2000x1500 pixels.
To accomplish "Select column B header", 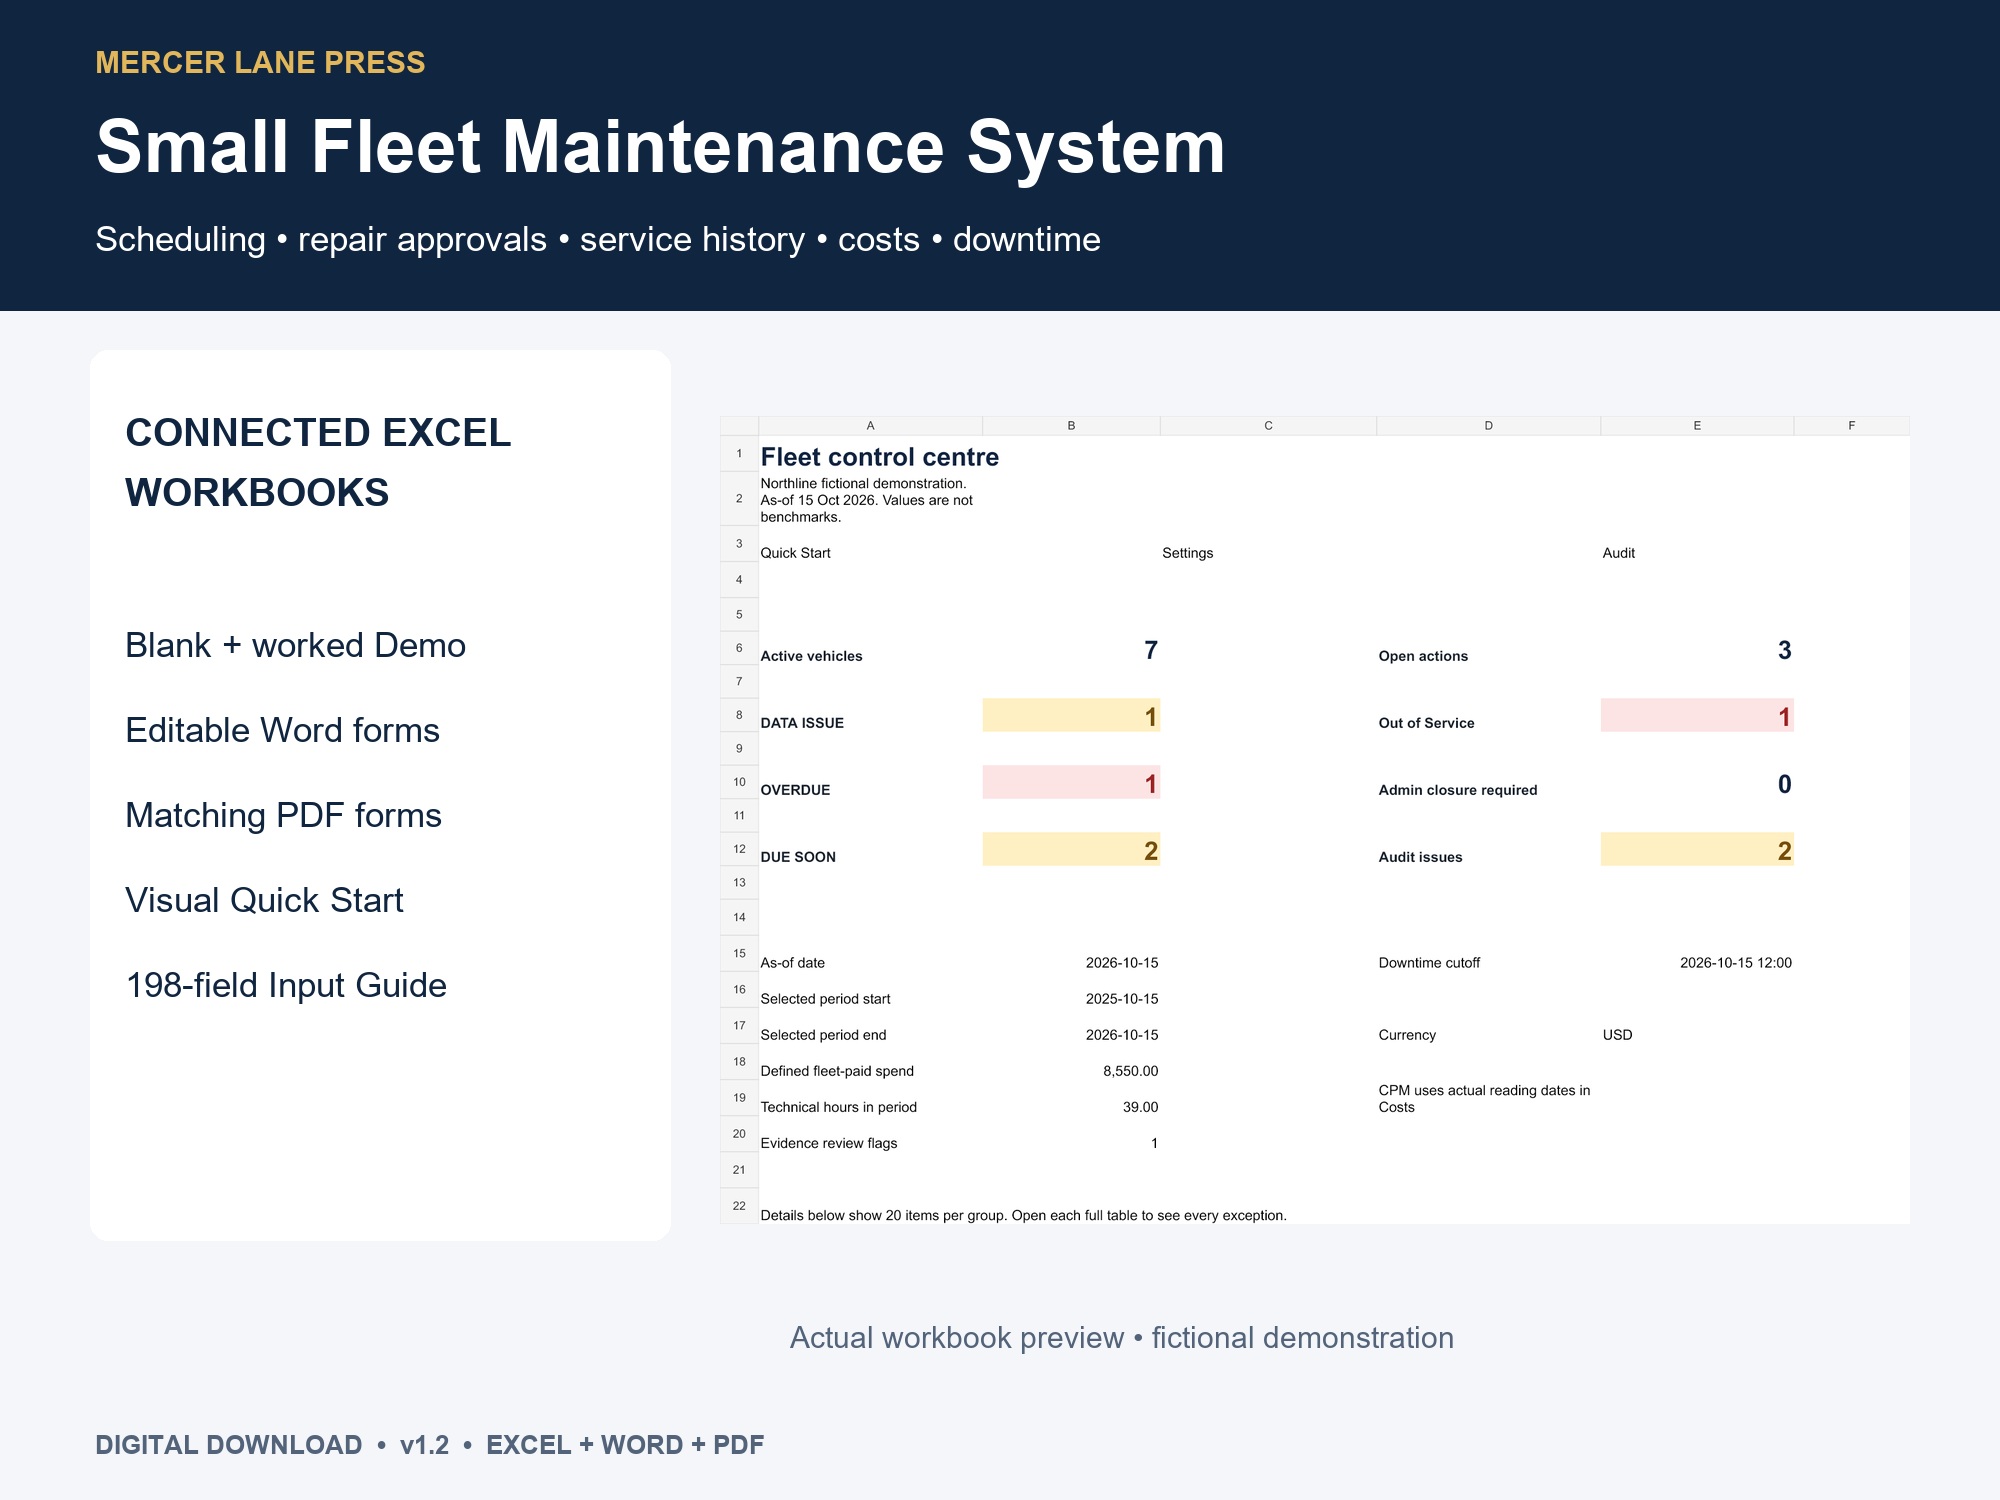I will (1071, 426).
